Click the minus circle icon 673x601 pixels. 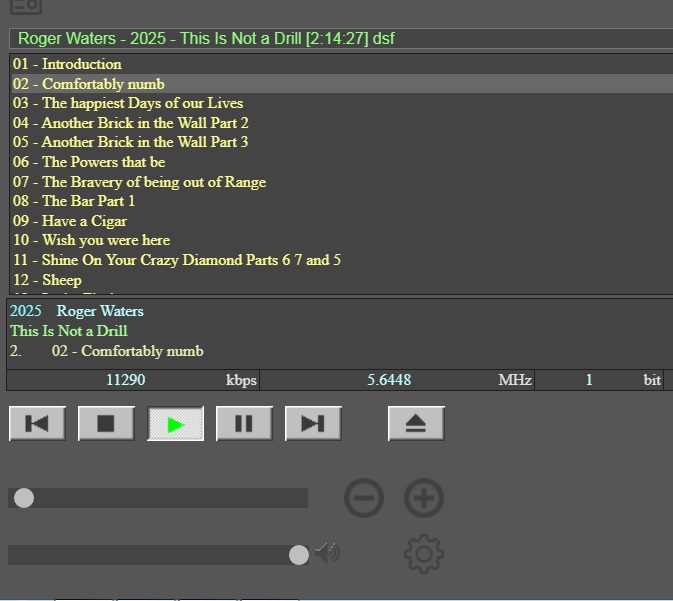coord(364,498)
